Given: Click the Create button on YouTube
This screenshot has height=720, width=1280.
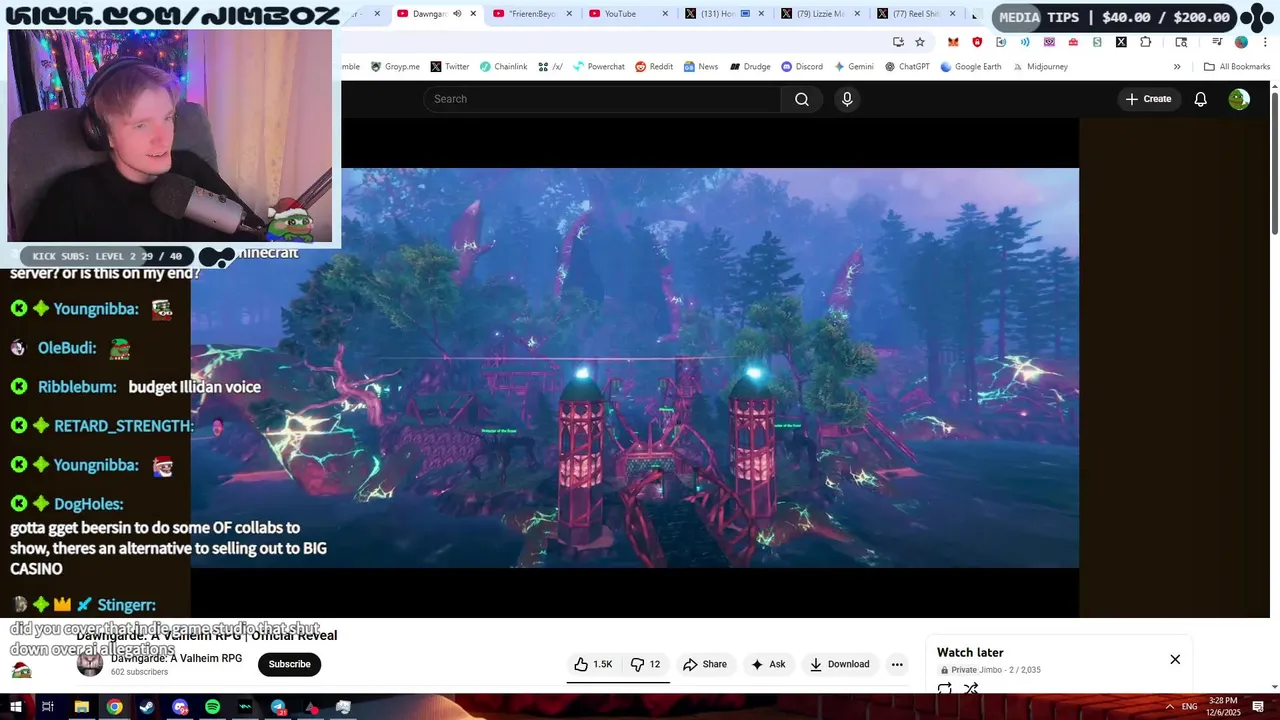Looking at the screenshot, I should tap(1148, 99).
